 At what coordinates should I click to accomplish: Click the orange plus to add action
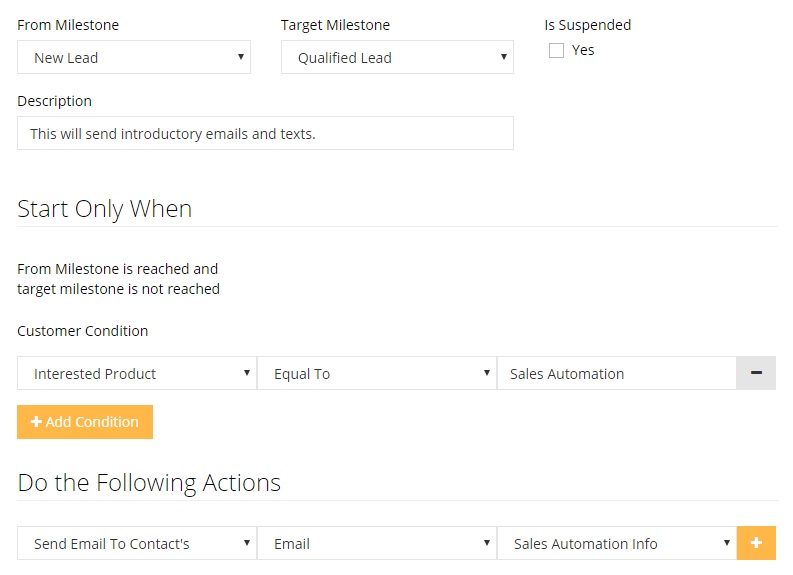click(756, 543)
